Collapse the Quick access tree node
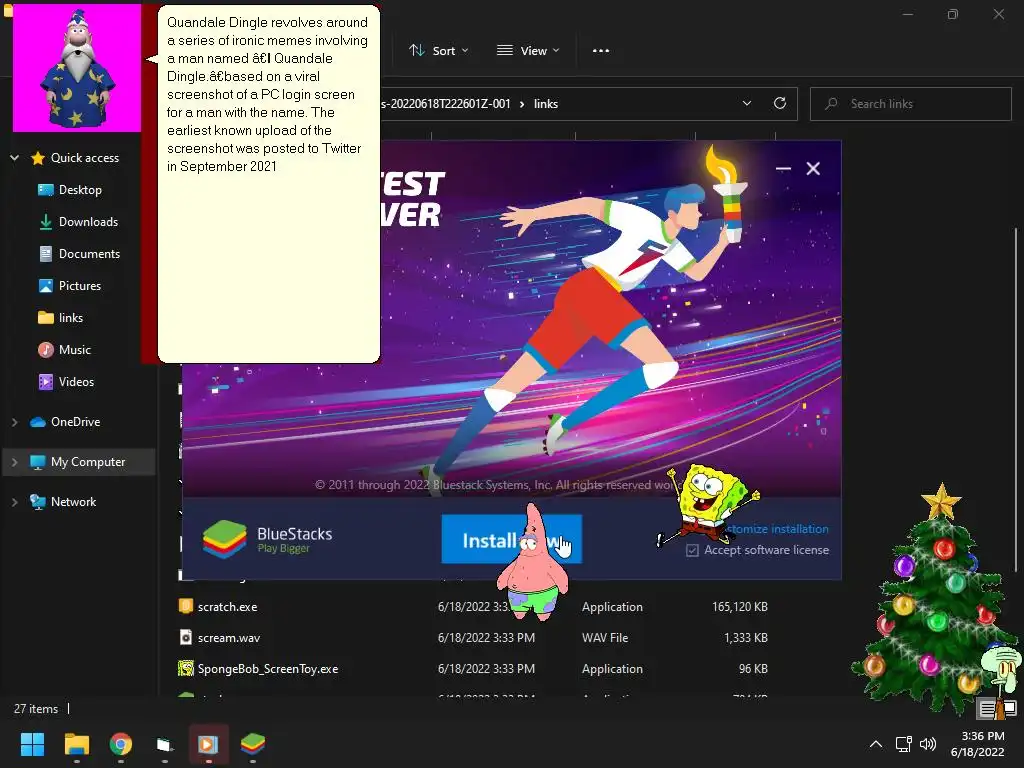 (14, 157)
